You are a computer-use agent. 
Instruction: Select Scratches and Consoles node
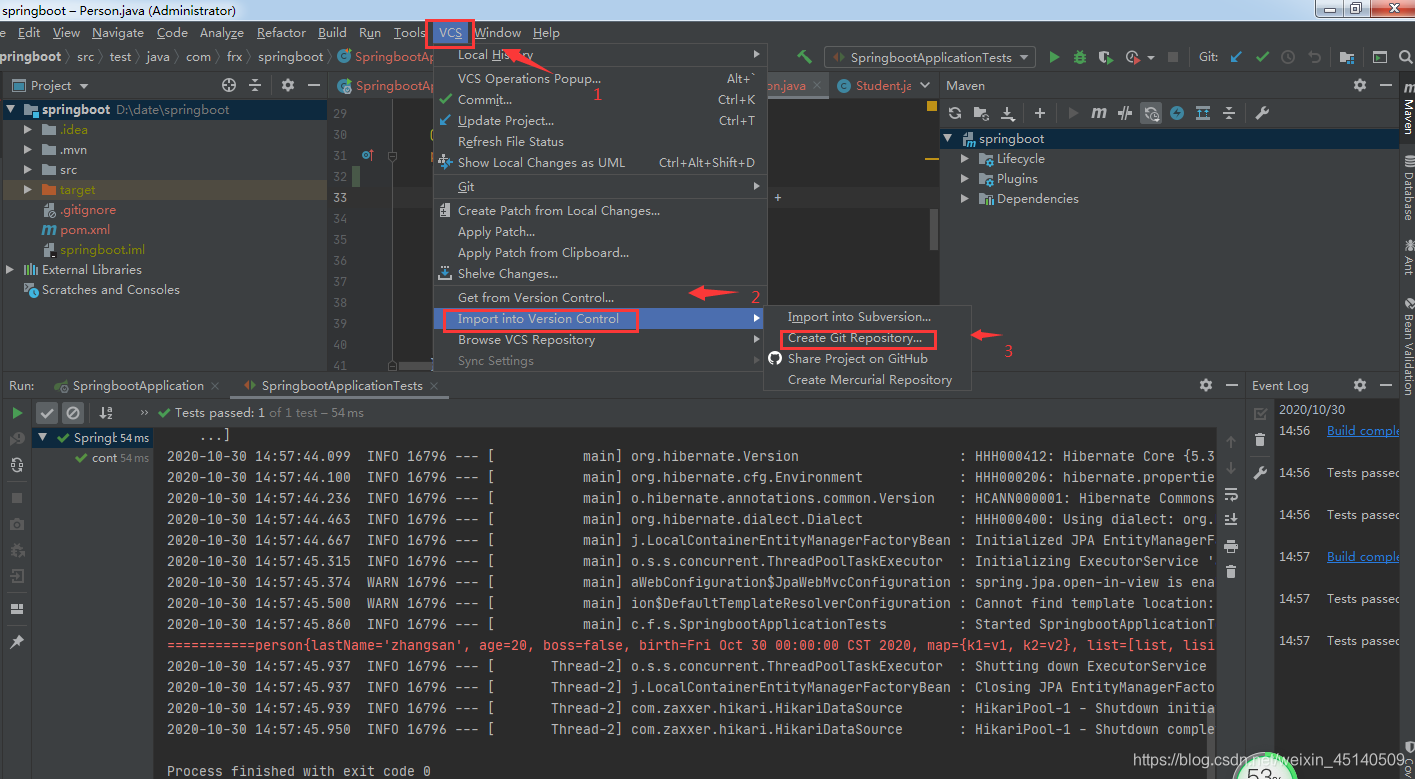click(x=110, y=290)
